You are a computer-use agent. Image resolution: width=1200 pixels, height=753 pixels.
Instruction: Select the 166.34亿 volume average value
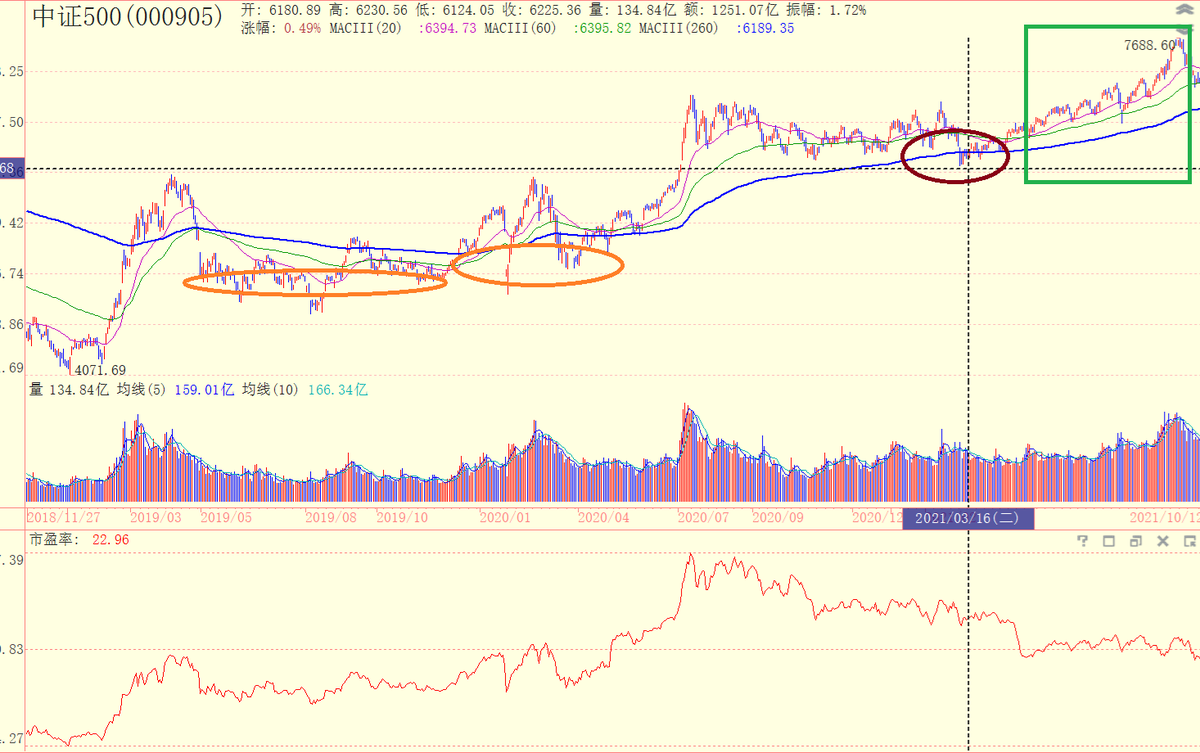(340, 389)
